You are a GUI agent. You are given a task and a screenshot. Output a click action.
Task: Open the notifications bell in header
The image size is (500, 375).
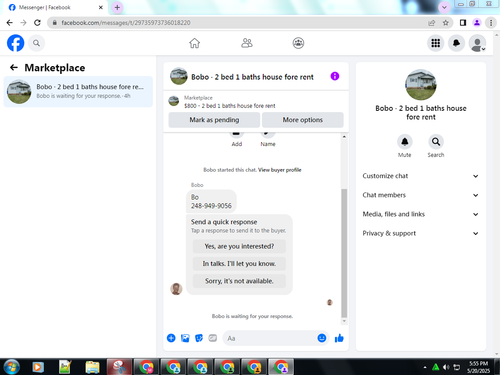click(456, 43)
